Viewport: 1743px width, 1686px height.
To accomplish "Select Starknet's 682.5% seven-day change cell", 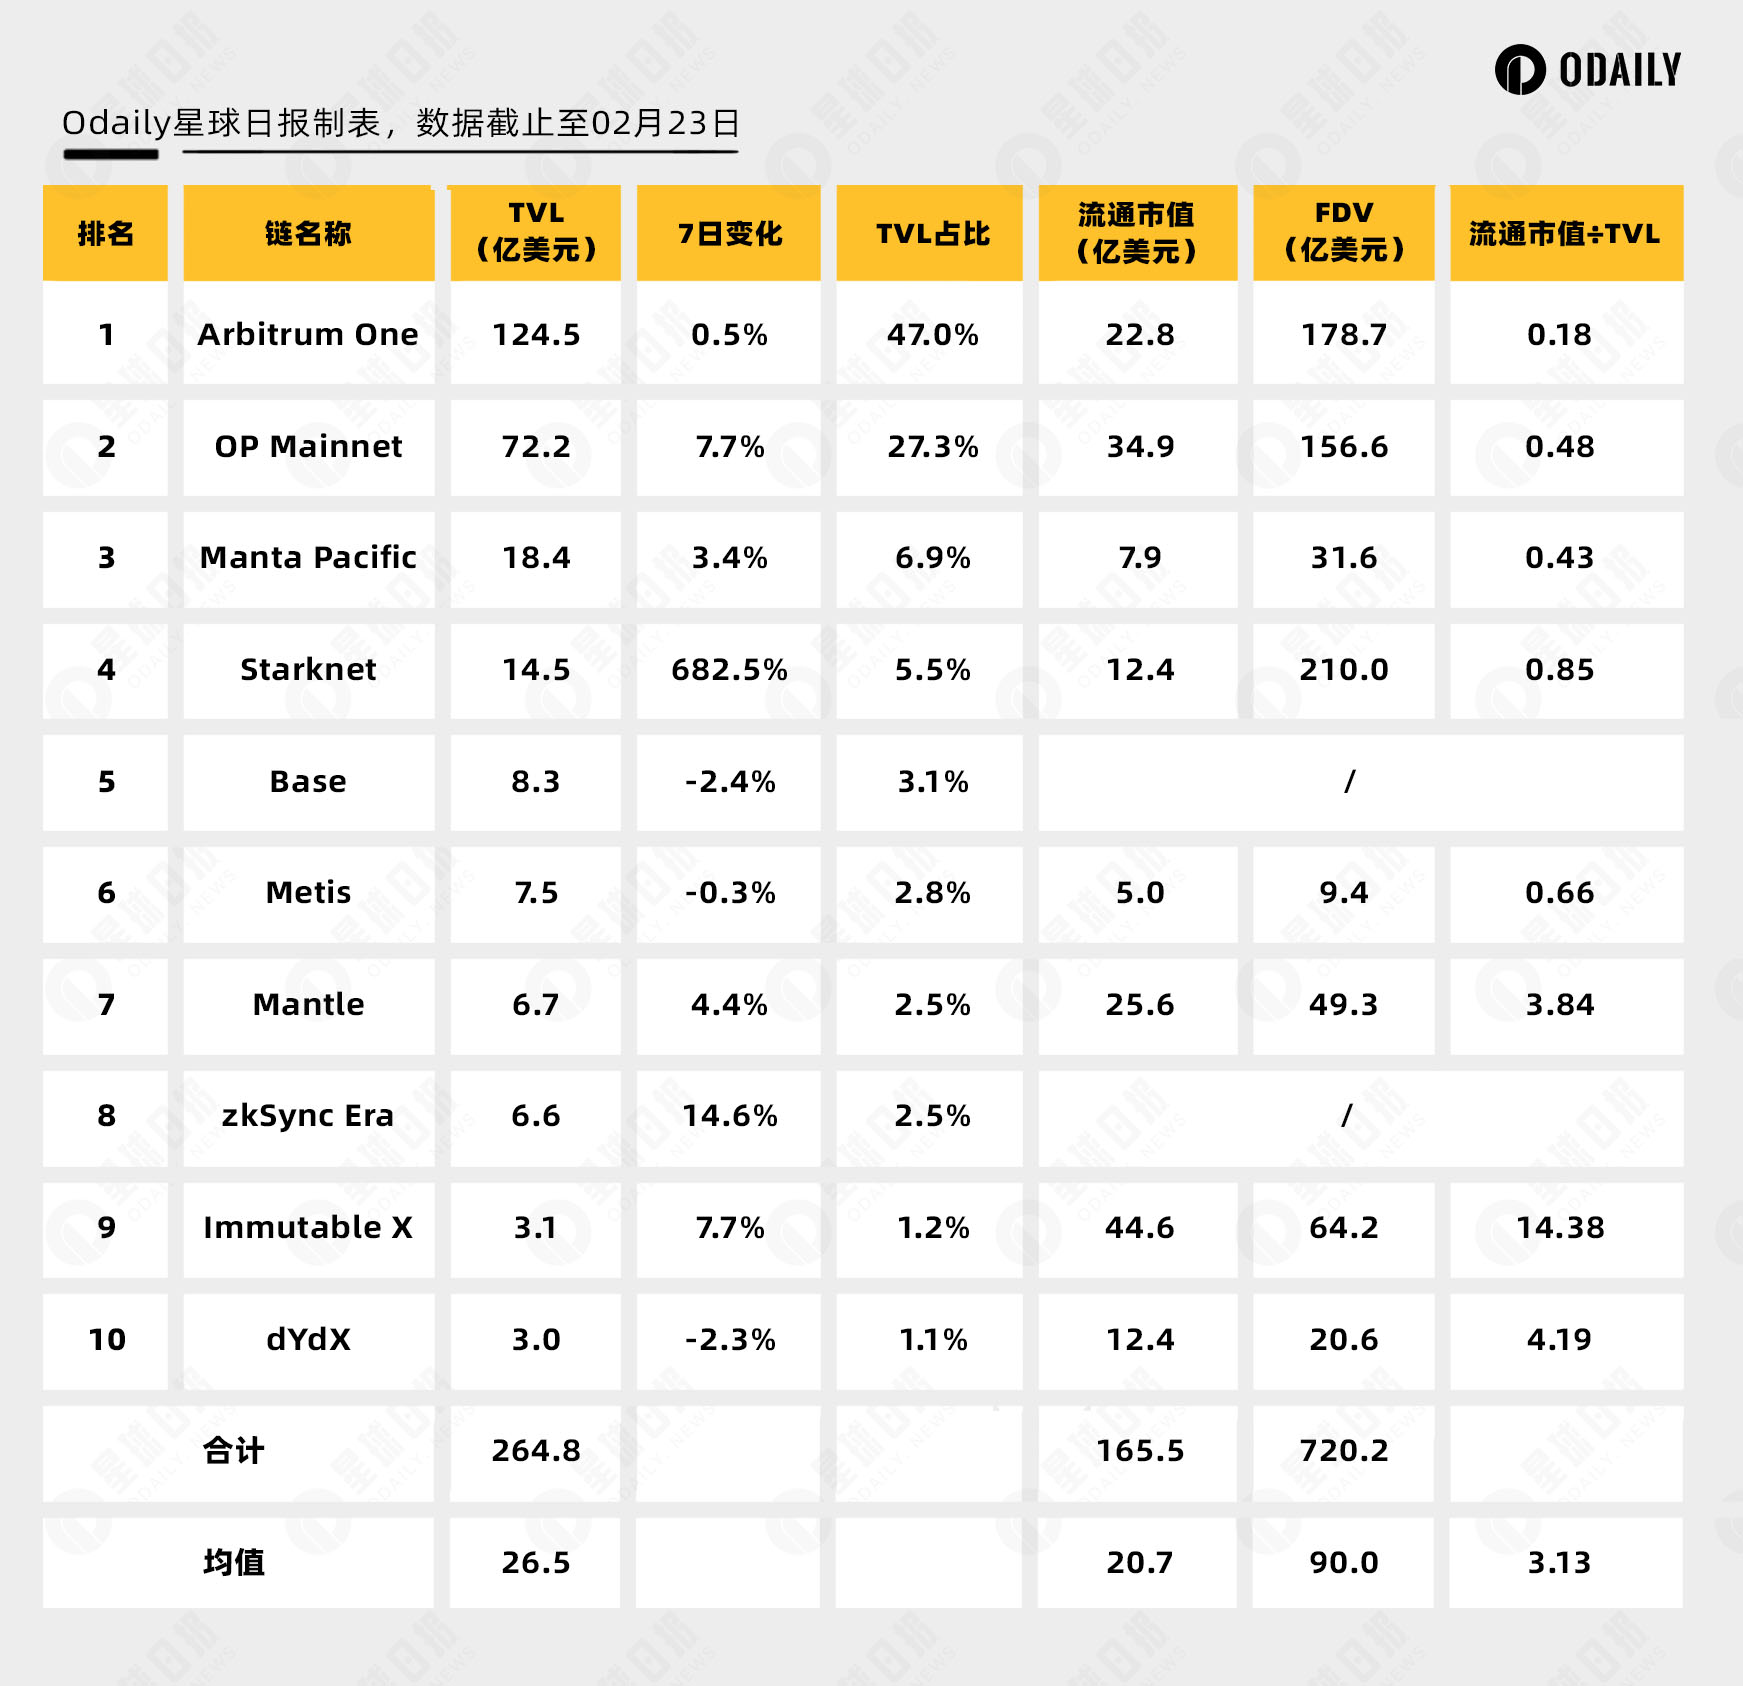I will click(728, 670).
